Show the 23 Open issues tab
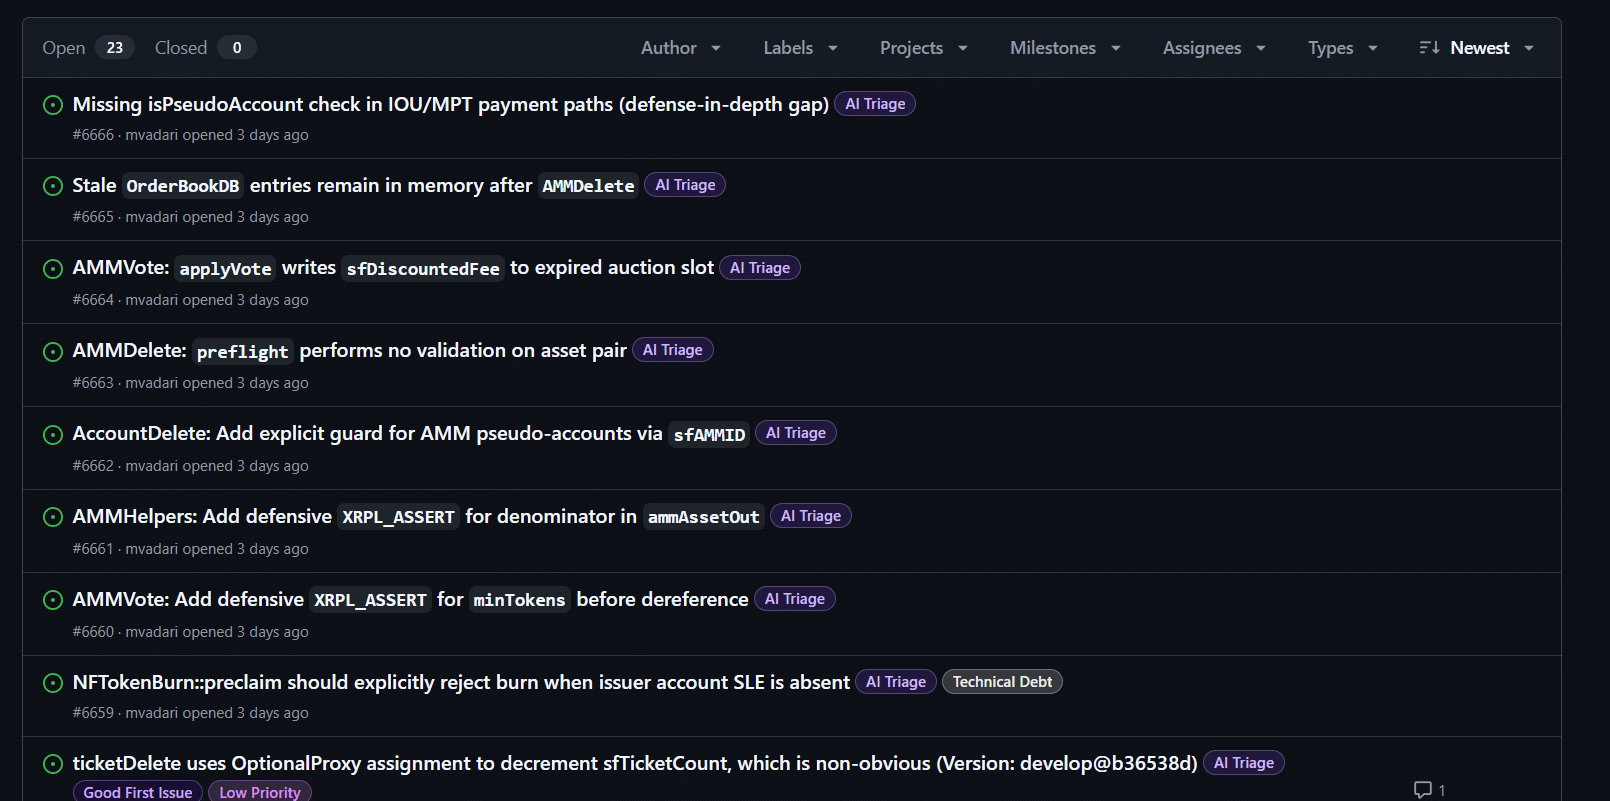 click(x=87, y=48)
